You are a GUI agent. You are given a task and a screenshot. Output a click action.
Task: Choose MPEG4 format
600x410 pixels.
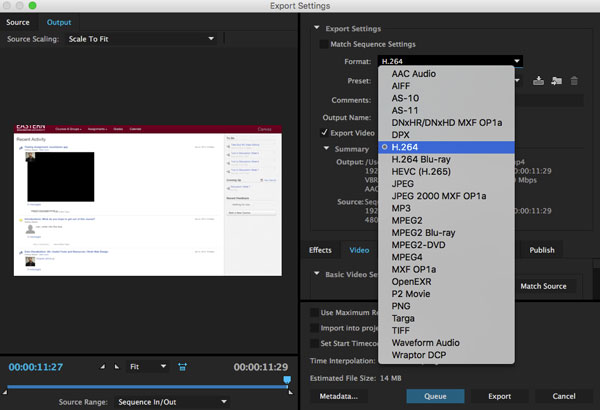coord(446,257)
